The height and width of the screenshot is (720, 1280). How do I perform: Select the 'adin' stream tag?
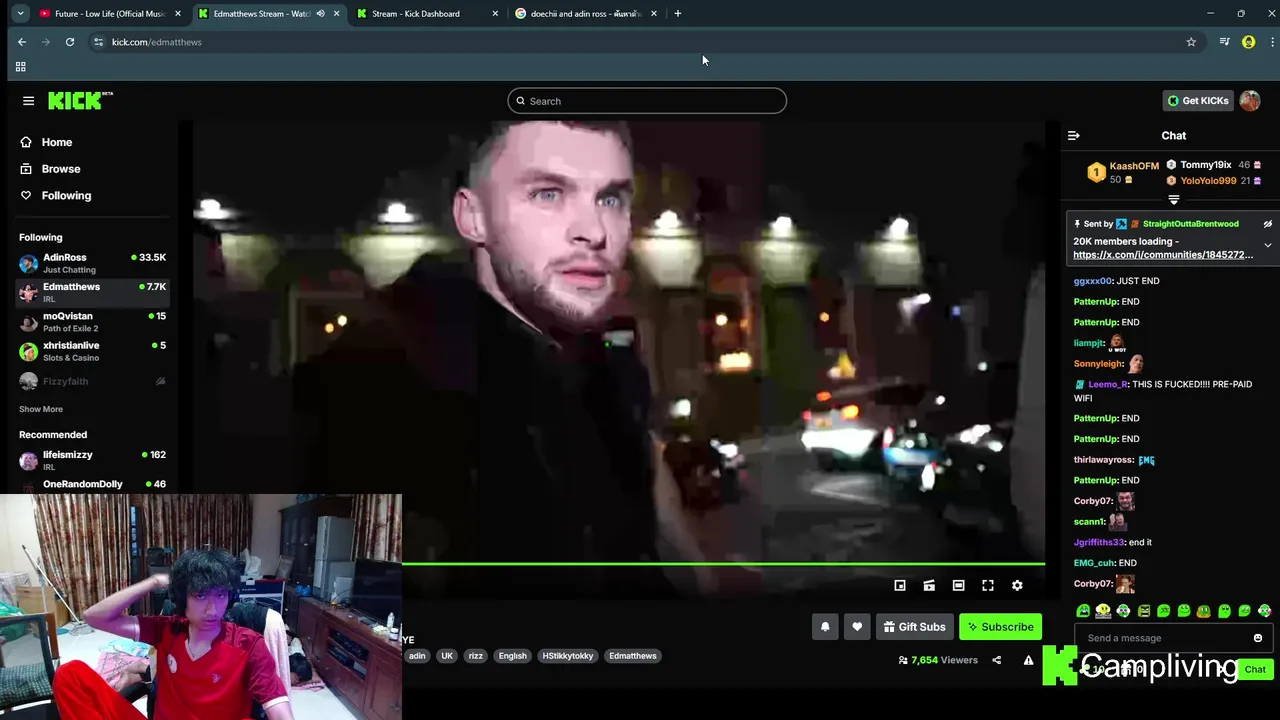417,656
